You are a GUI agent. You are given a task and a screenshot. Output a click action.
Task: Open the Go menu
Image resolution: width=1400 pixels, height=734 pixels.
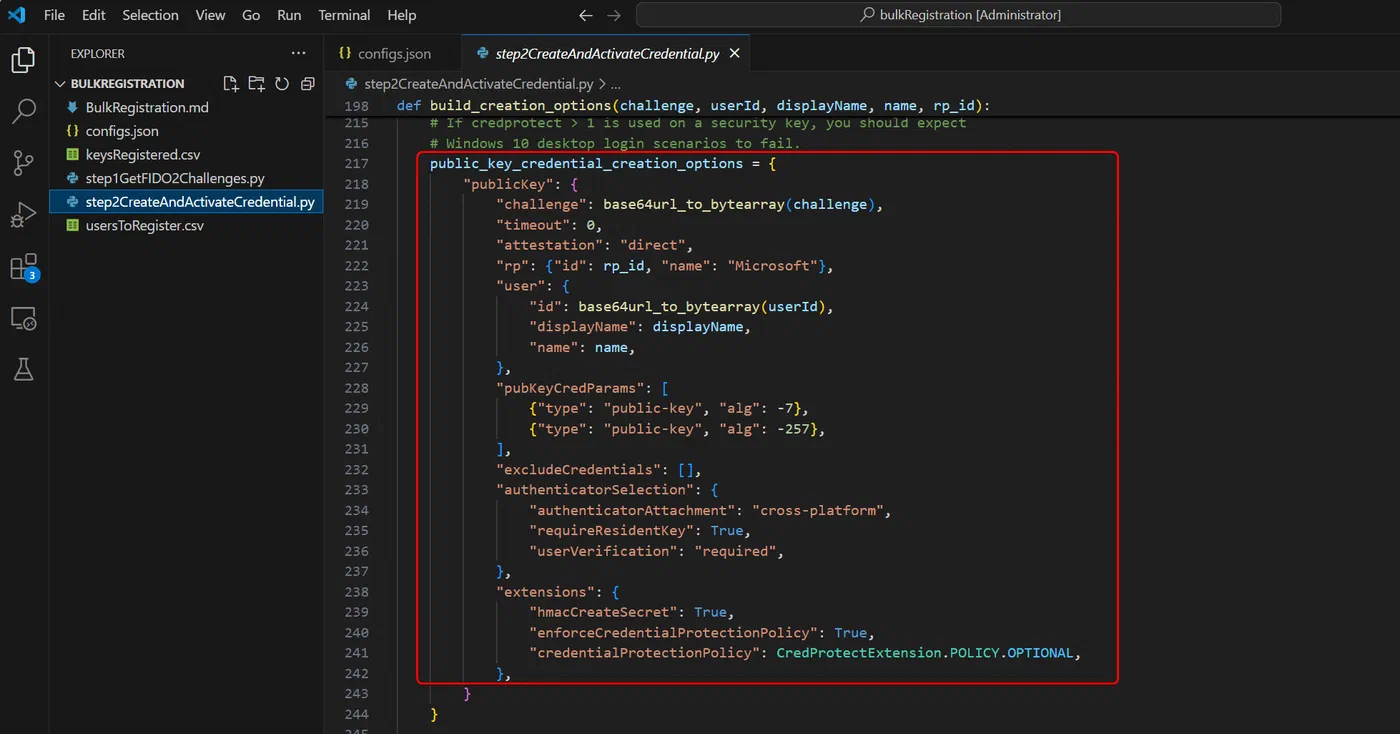pos(251,15)
